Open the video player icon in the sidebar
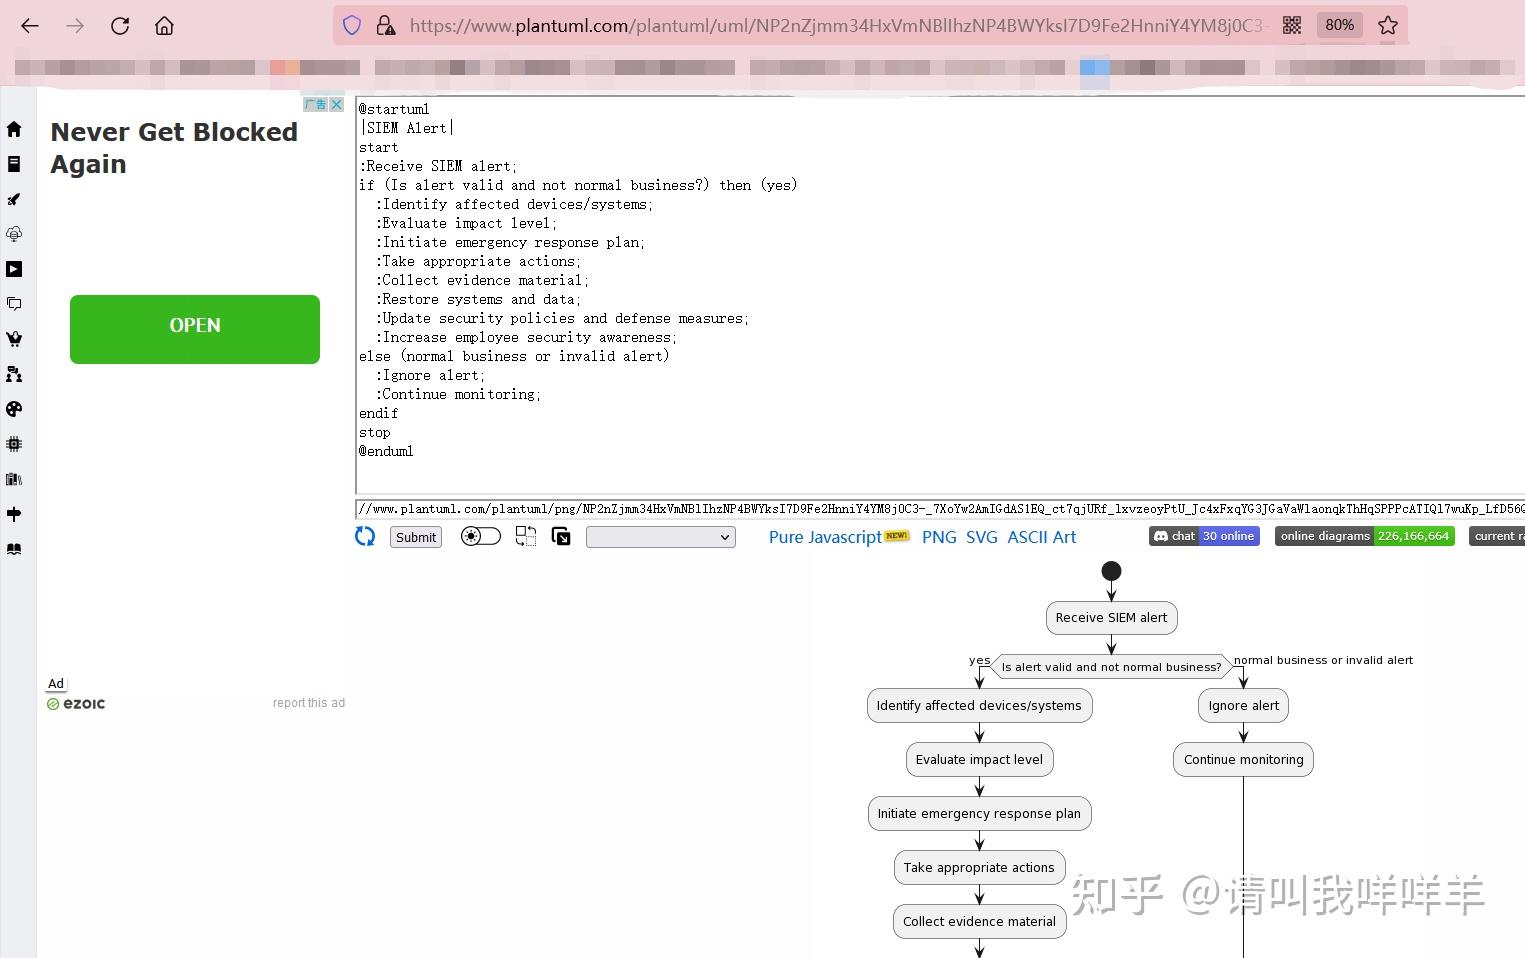 coord(14,268)
